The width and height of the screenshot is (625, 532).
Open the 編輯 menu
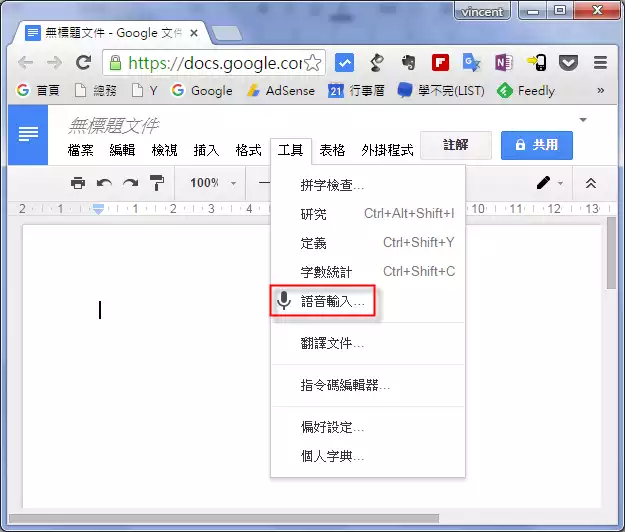point(122,150)
